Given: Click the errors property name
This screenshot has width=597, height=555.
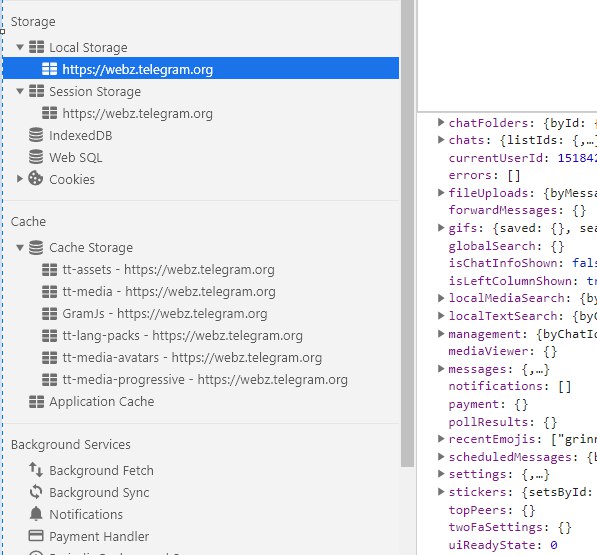Looking at the screenshot, I should [471, 175].
